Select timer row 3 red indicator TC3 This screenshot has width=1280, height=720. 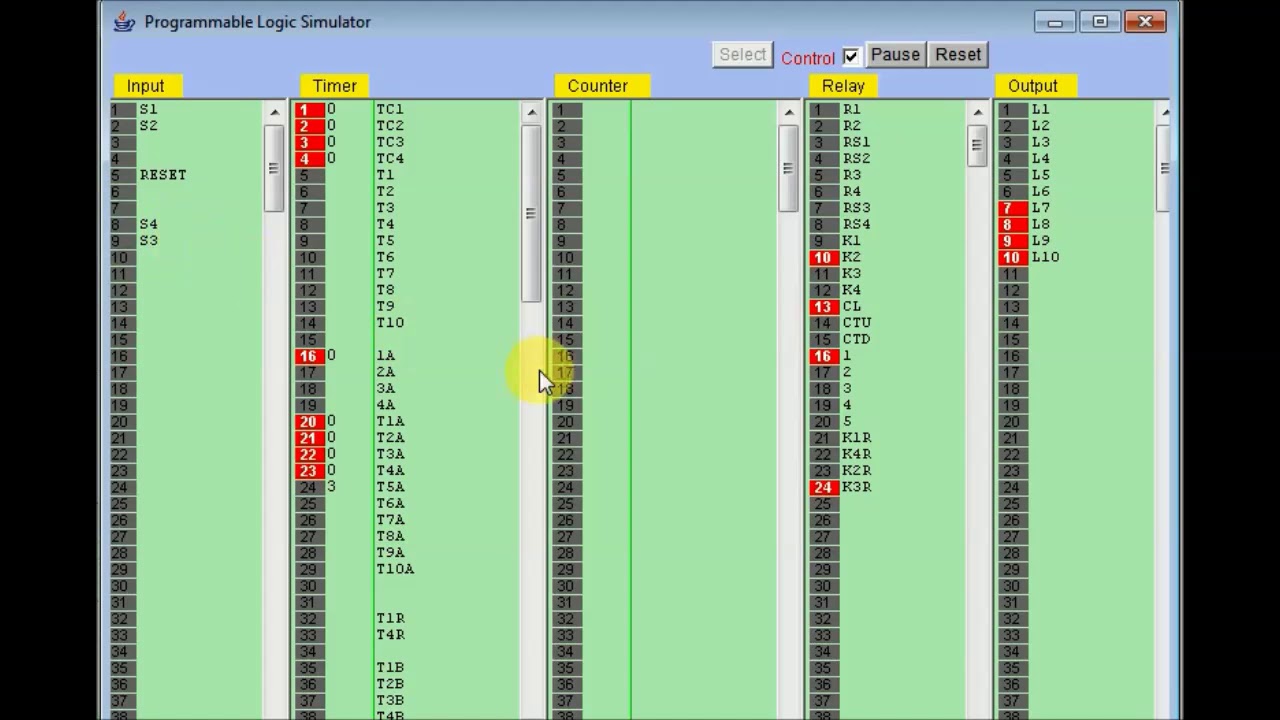[x=308, y=142]
